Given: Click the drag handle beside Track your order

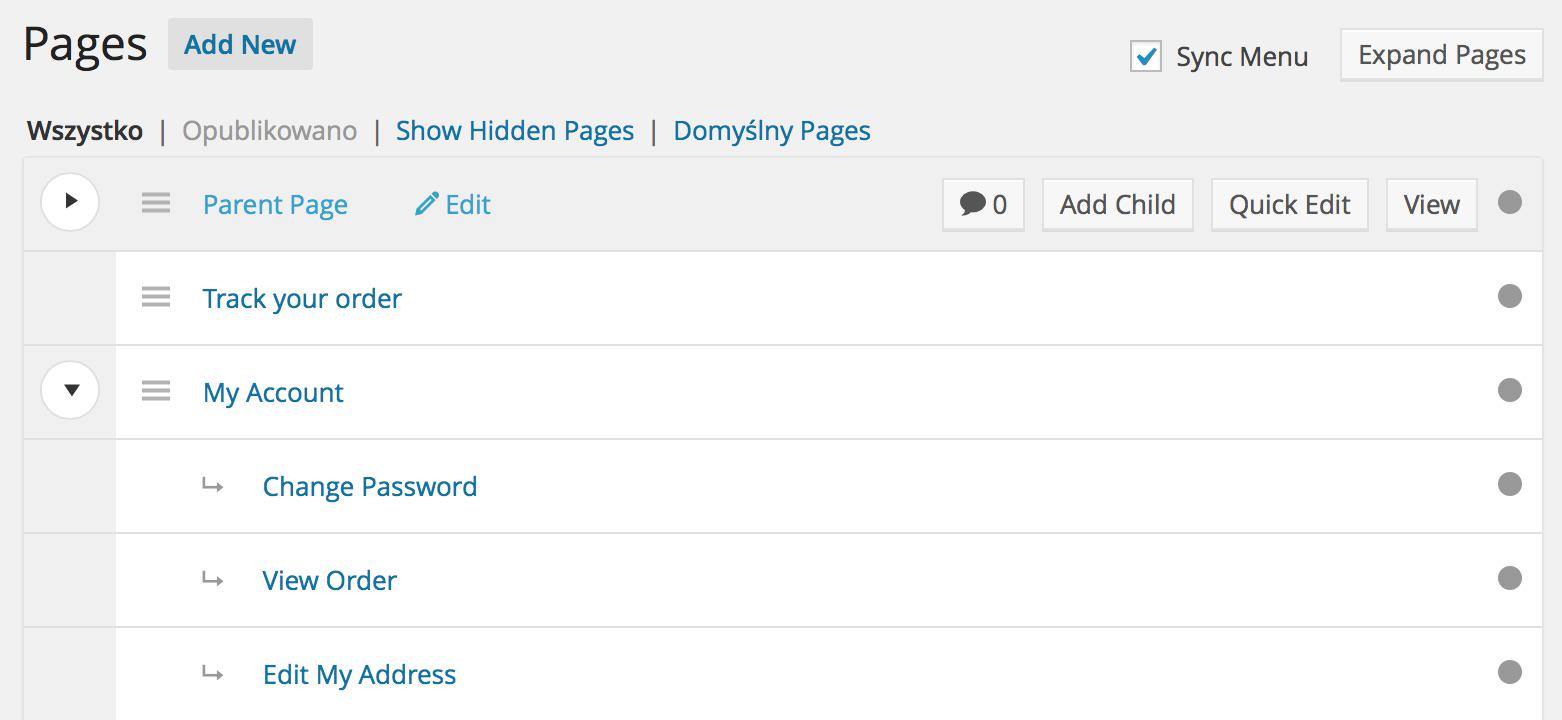Looking at the screenshot, I should coord(156,297).
